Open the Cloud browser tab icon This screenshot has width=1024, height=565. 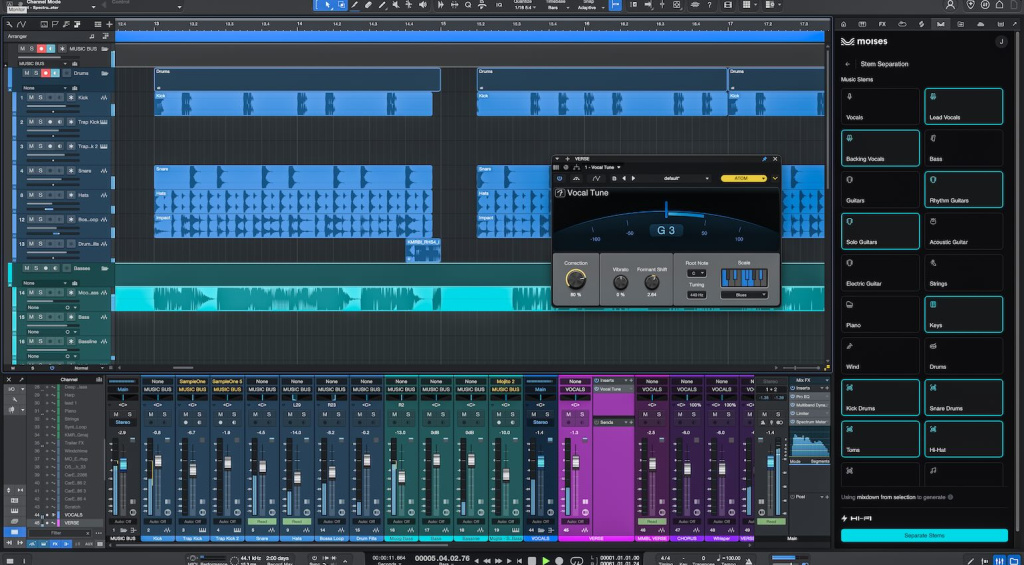980,24
